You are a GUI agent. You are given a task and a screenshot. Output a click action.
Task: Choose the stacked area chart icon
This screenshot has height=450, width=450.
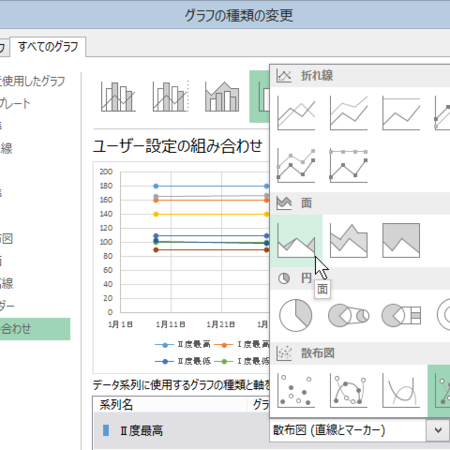(x=348, y=240)
